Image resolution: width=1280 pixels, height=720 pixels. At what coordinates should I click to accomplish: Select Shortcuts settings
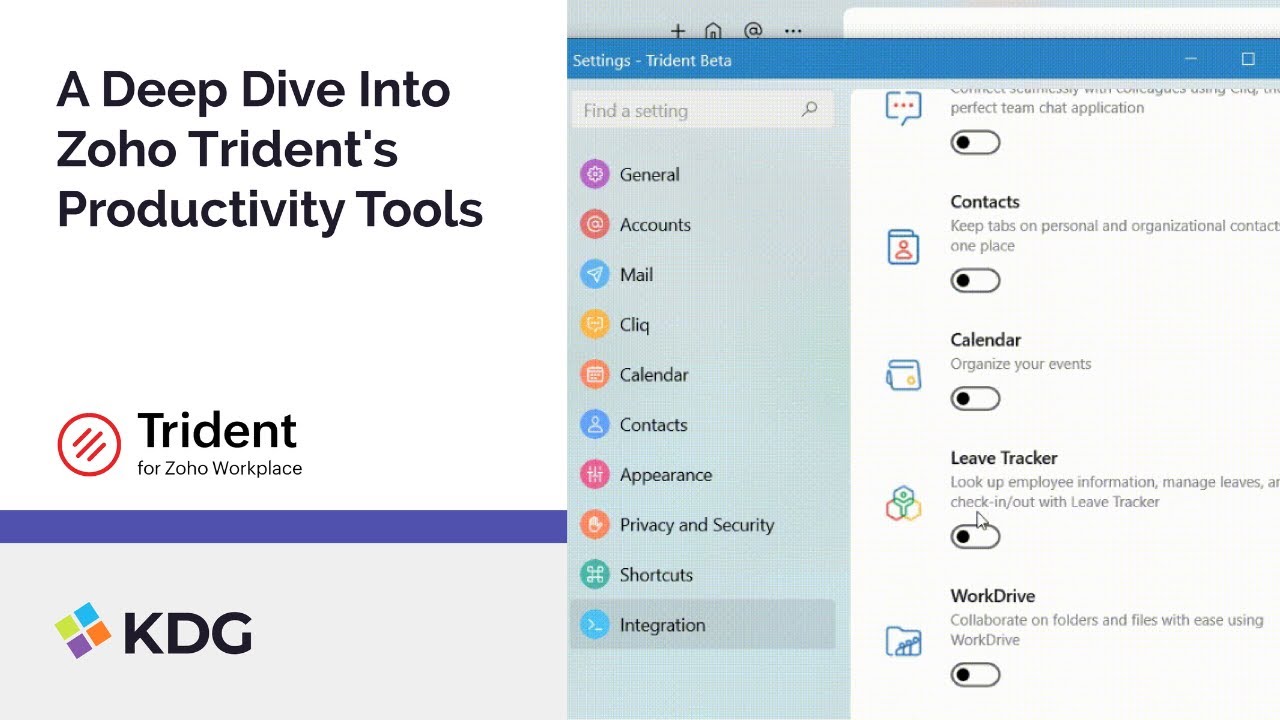coord(702,574)
